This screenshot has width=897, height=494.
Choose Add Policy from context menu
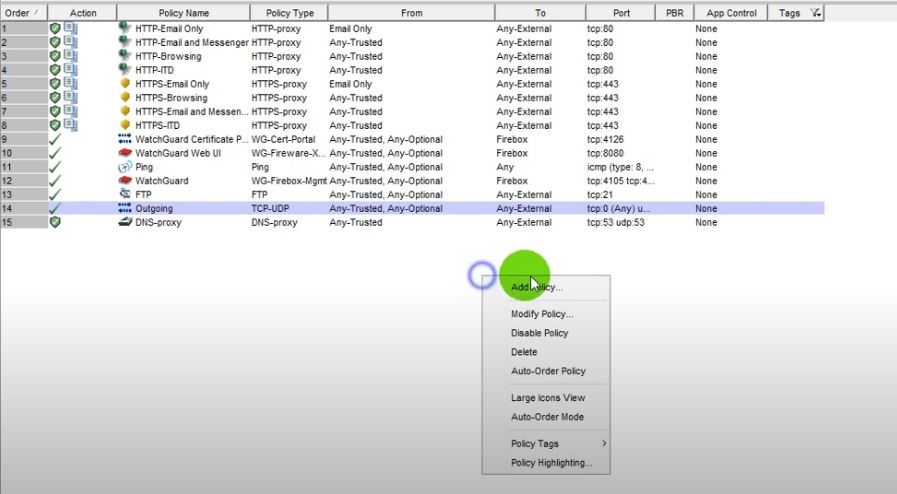(537, 287)
